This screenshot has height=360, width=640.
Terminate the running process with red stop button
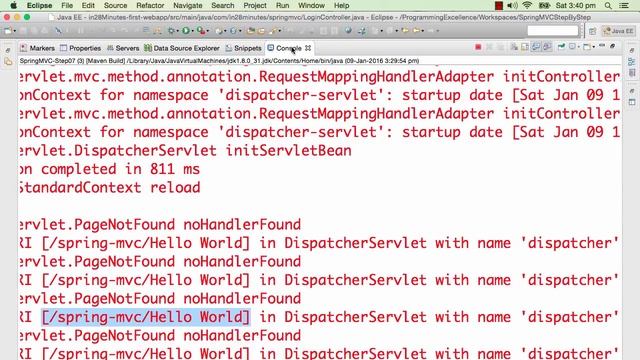tap(478, 47)
